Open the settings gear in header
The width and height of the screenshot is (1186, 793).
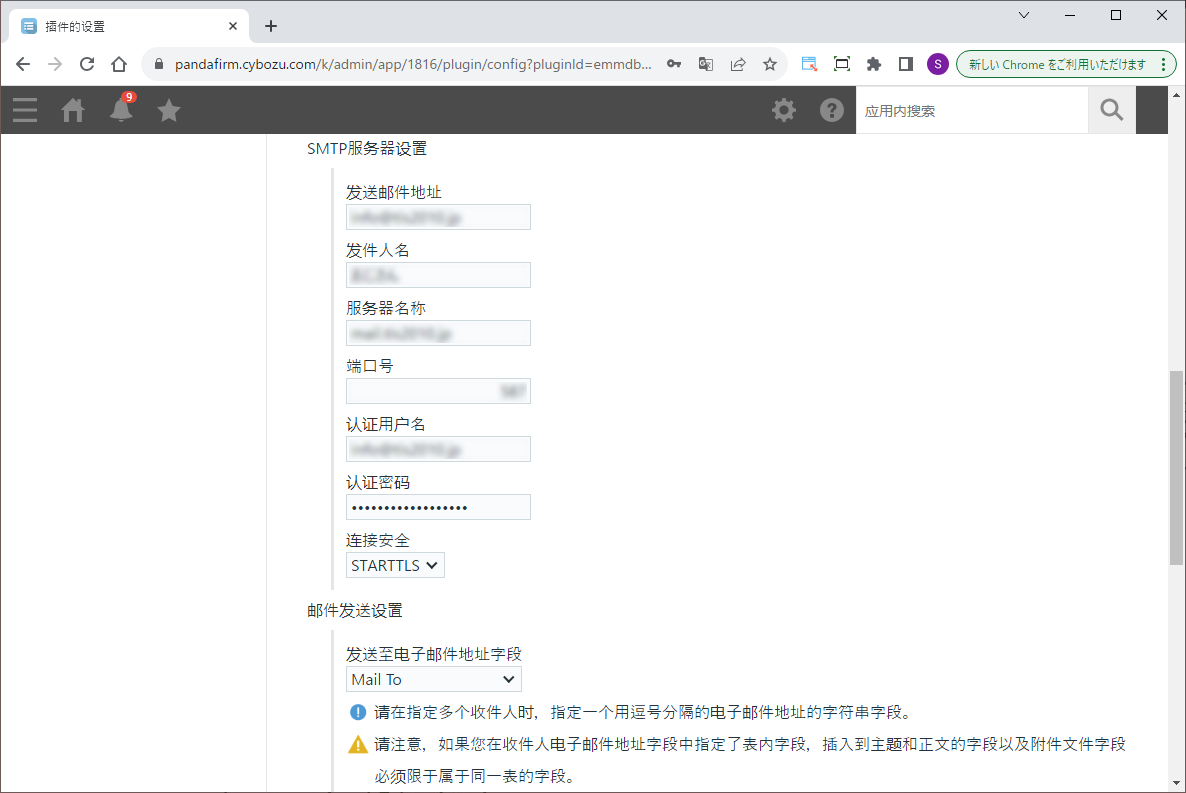coord(784,110)
